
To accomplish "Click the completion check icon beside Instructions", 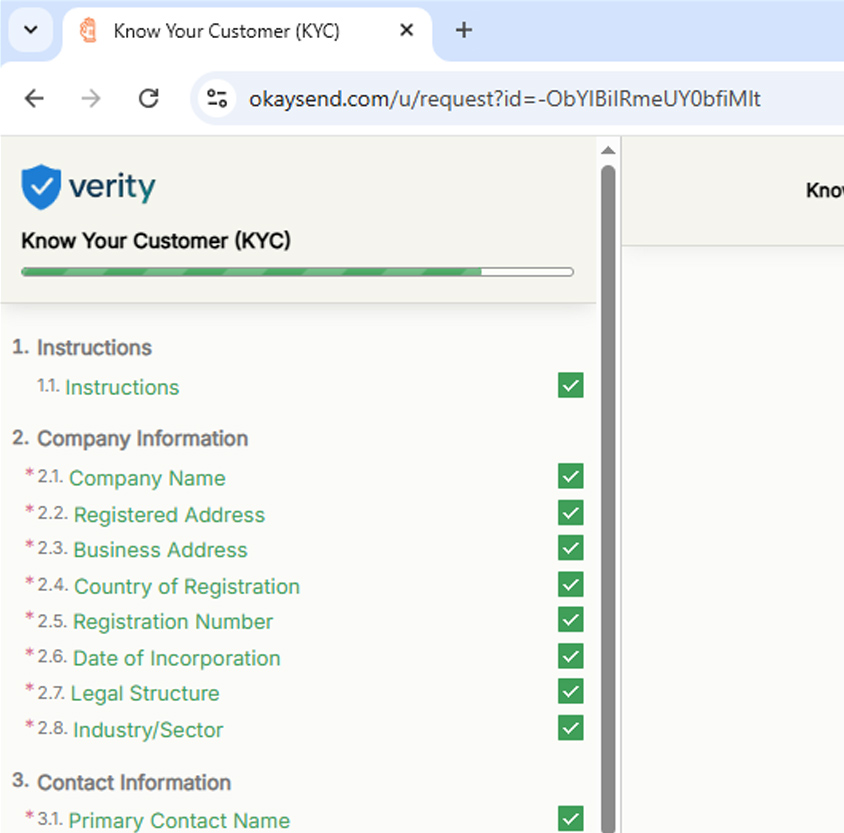I will click(570, 385).
